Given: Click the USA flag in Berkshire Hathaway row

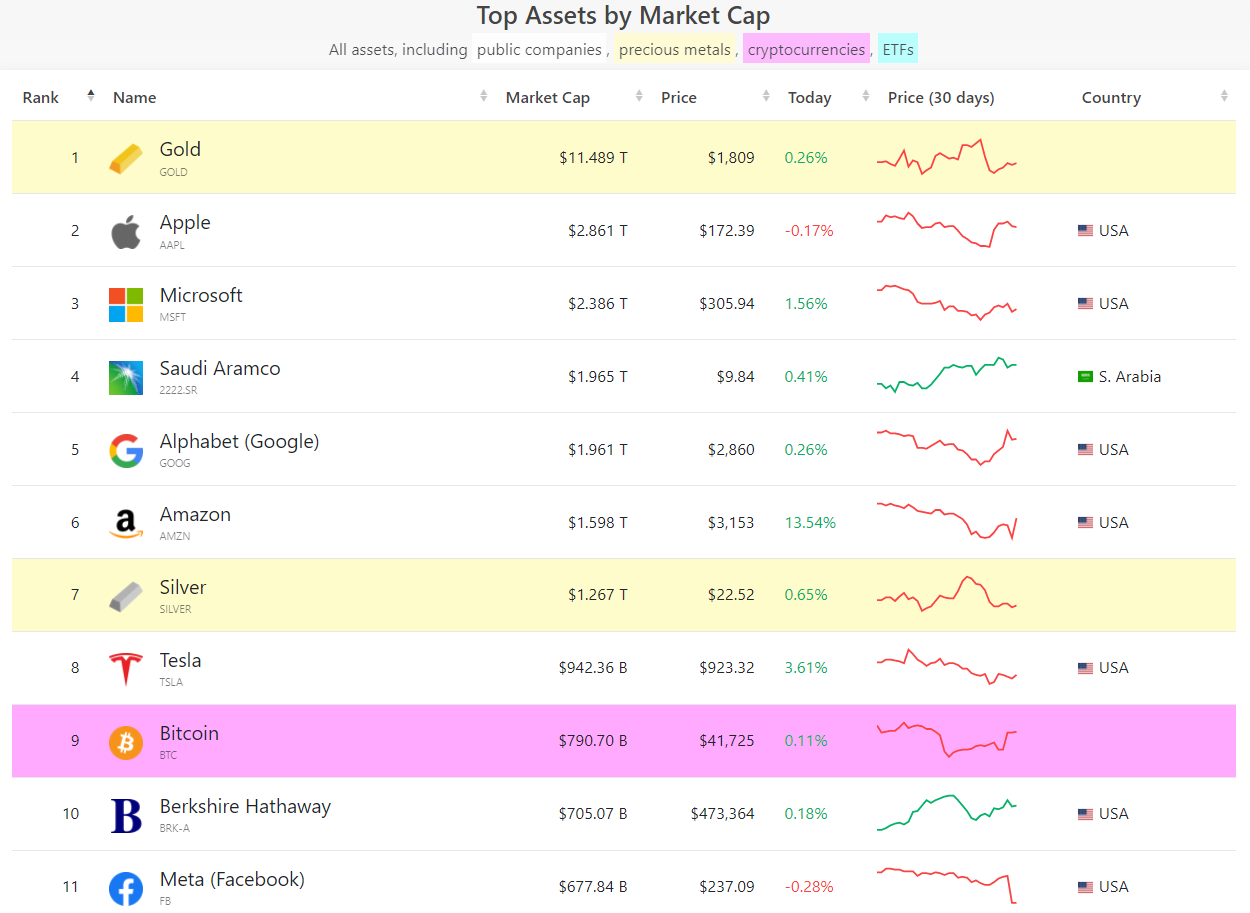Looking at the screenshot, I should click(x=1085, y=814).
